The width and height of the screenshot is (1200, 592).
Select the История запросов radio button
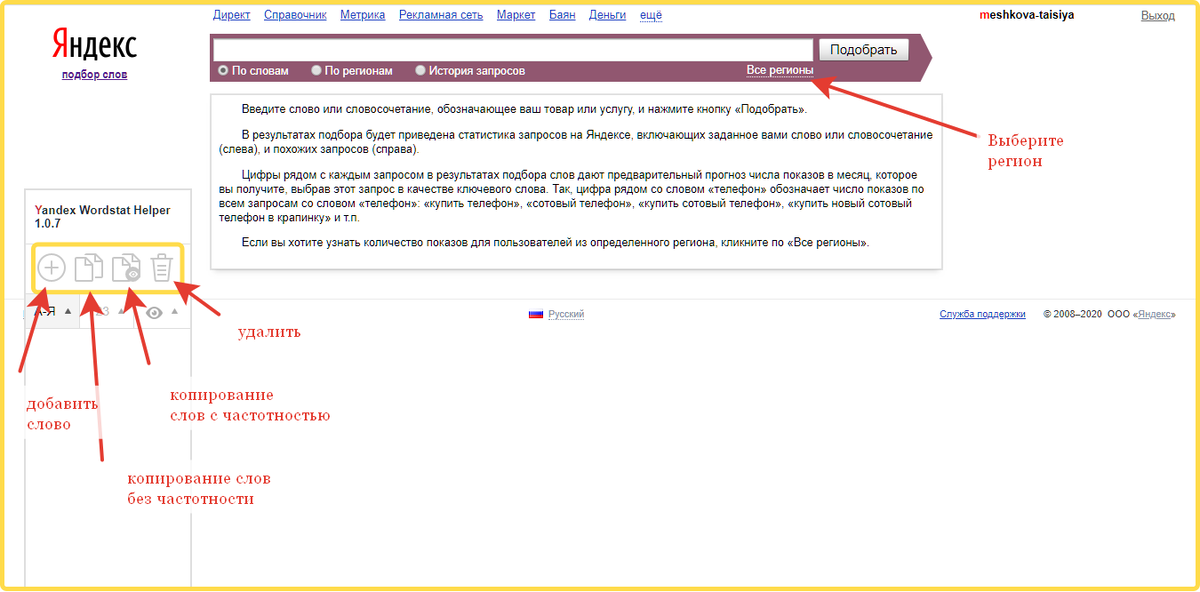click(x=420, y=71)
